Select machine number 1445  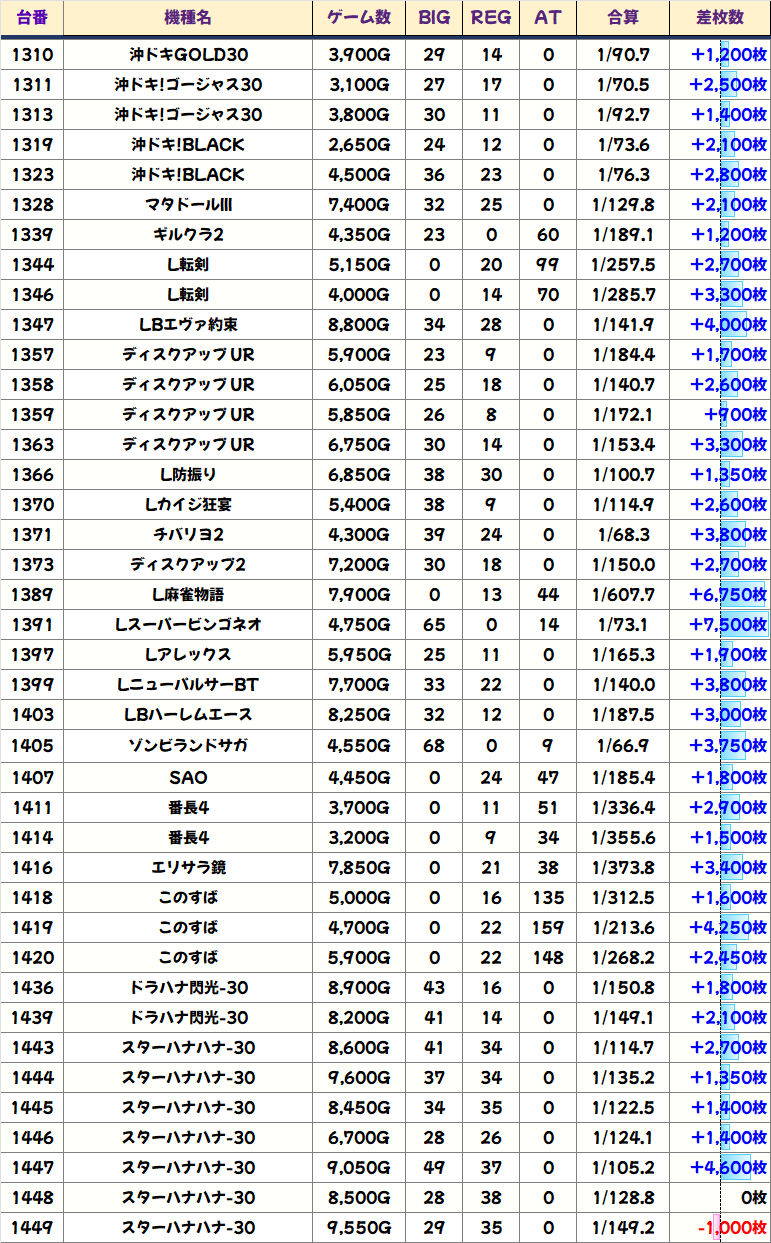point(32,1107)
